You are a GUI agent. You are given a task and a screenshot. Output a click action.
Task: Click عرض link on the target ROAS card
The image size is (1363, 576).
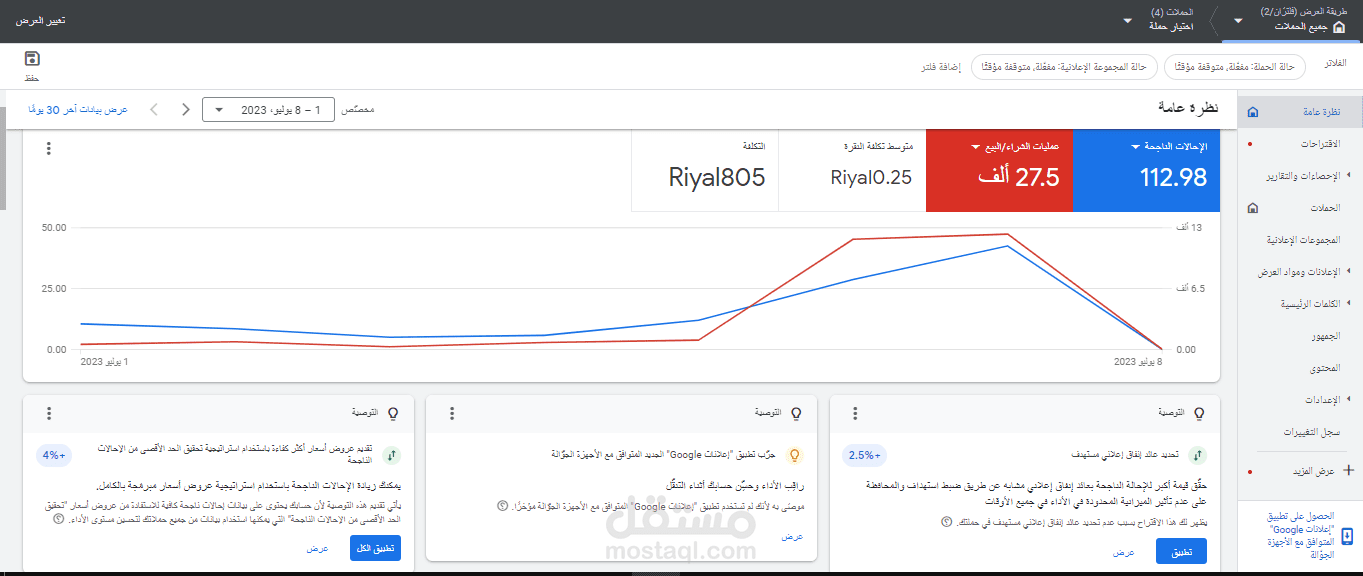coord(1122,552)
